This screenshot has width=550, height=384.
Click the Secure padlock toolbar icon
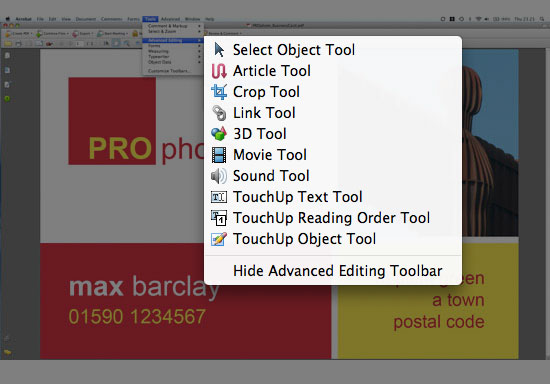(x=135, y=34)
